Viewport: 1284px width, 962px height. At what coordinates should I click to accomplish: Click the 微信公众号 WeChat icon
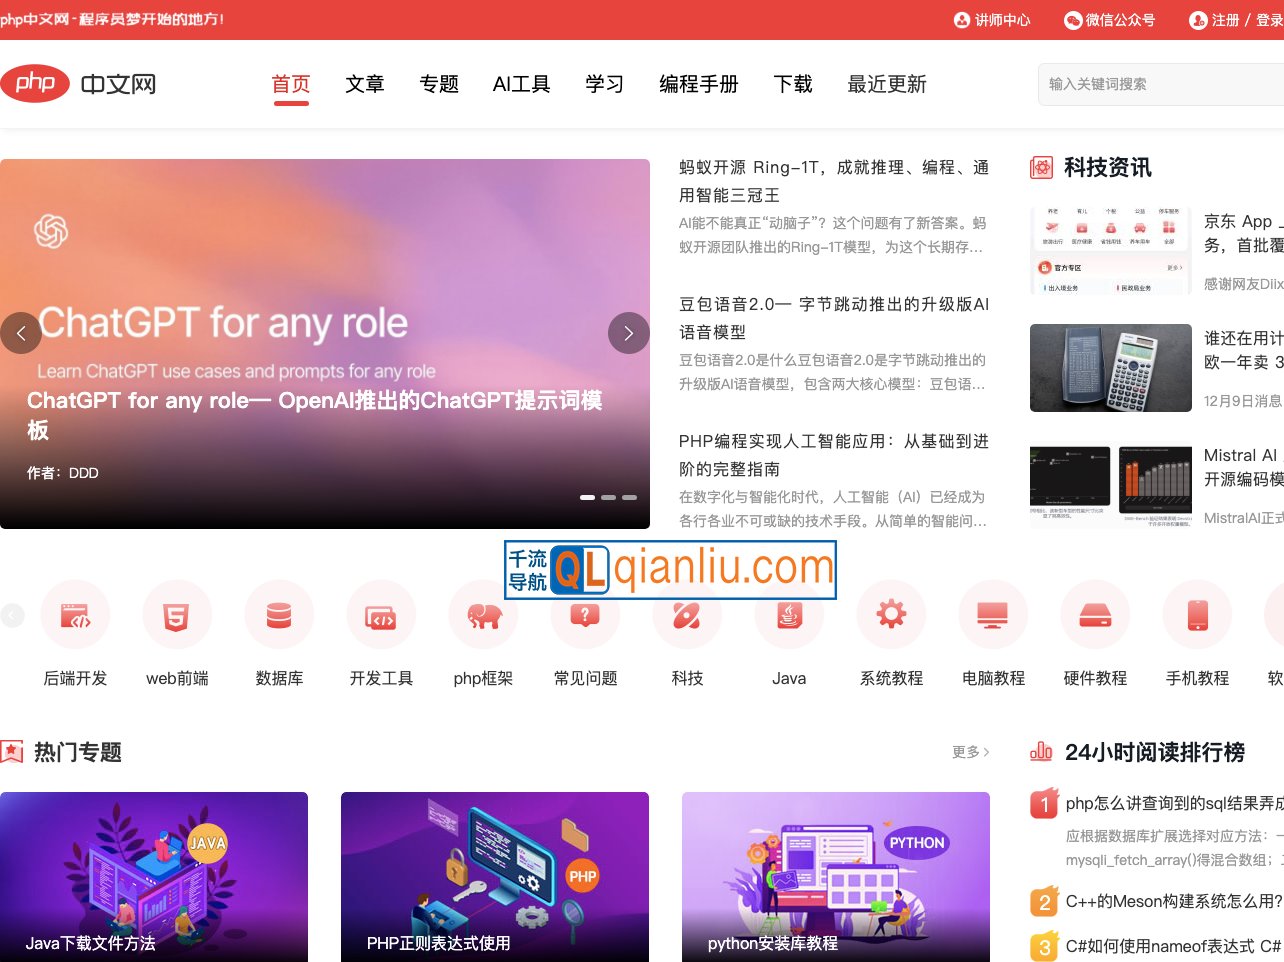click(1071, 19)
